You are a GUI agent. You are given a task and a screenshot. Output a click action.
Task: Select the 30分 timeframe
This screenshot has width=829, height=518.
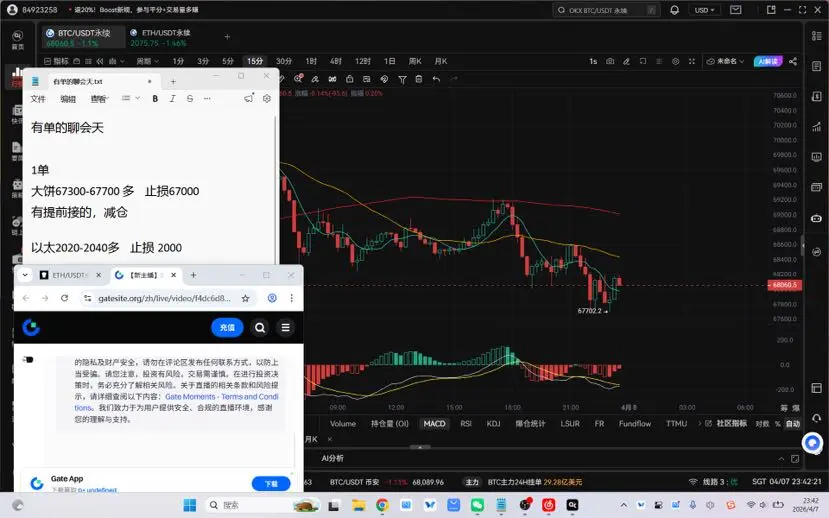(x=284, y=61)
